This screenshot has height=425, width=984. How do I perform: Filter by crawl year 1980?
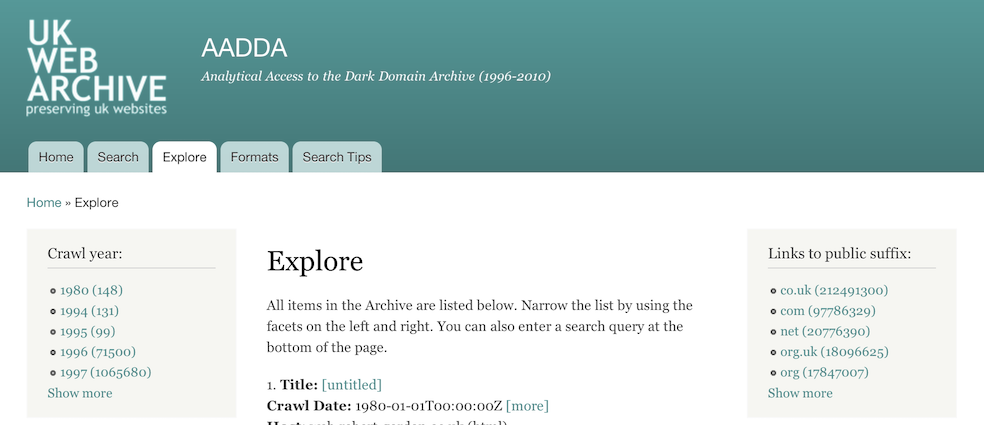coord(91,291)
